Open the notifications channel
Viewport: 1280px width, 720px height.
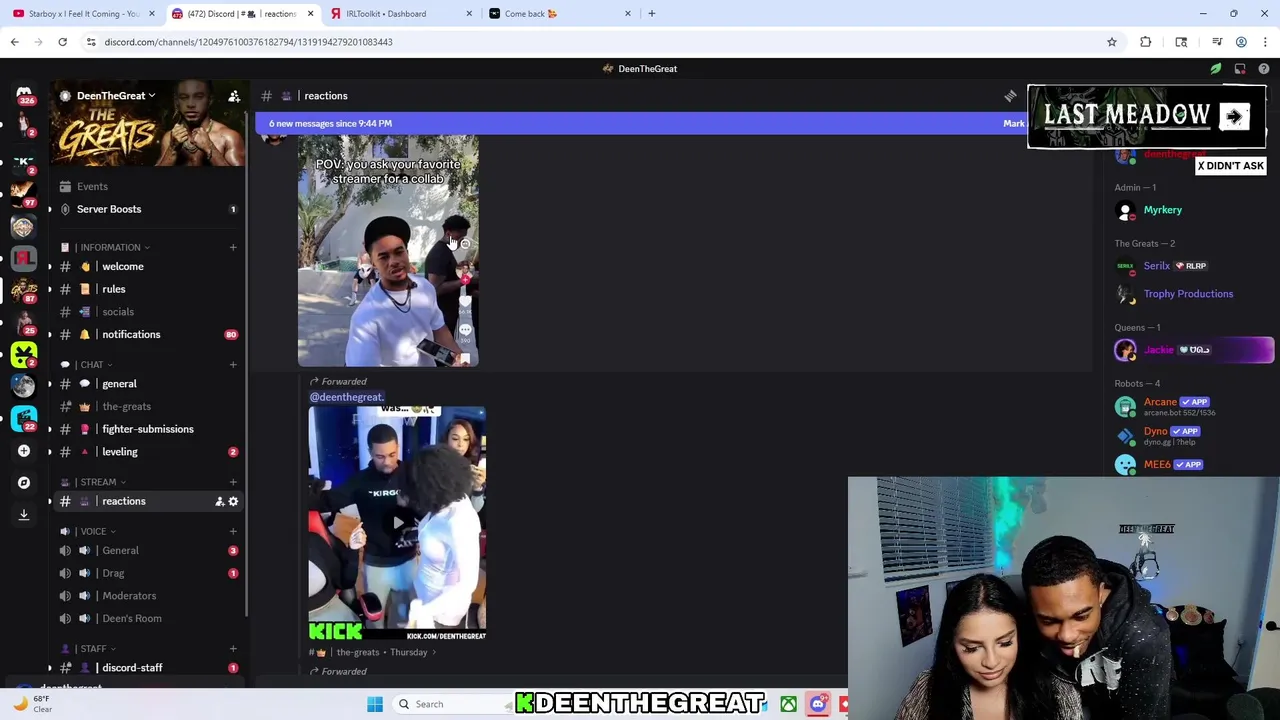coord(149,335)
